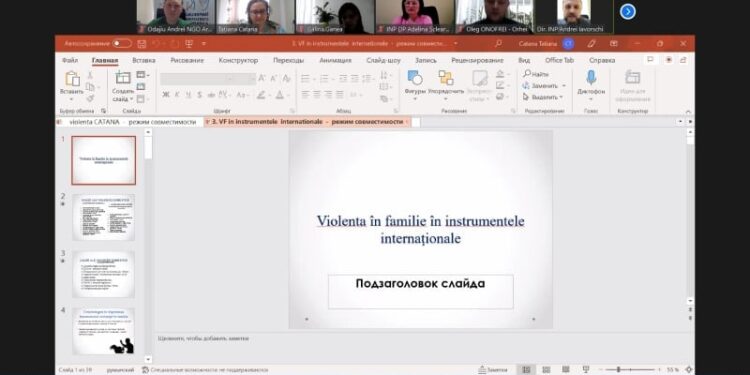Switch to the Переходы ribbon tab
Image resolution: width=750 pixels, height=375 pixels.
tap(288, 60)
